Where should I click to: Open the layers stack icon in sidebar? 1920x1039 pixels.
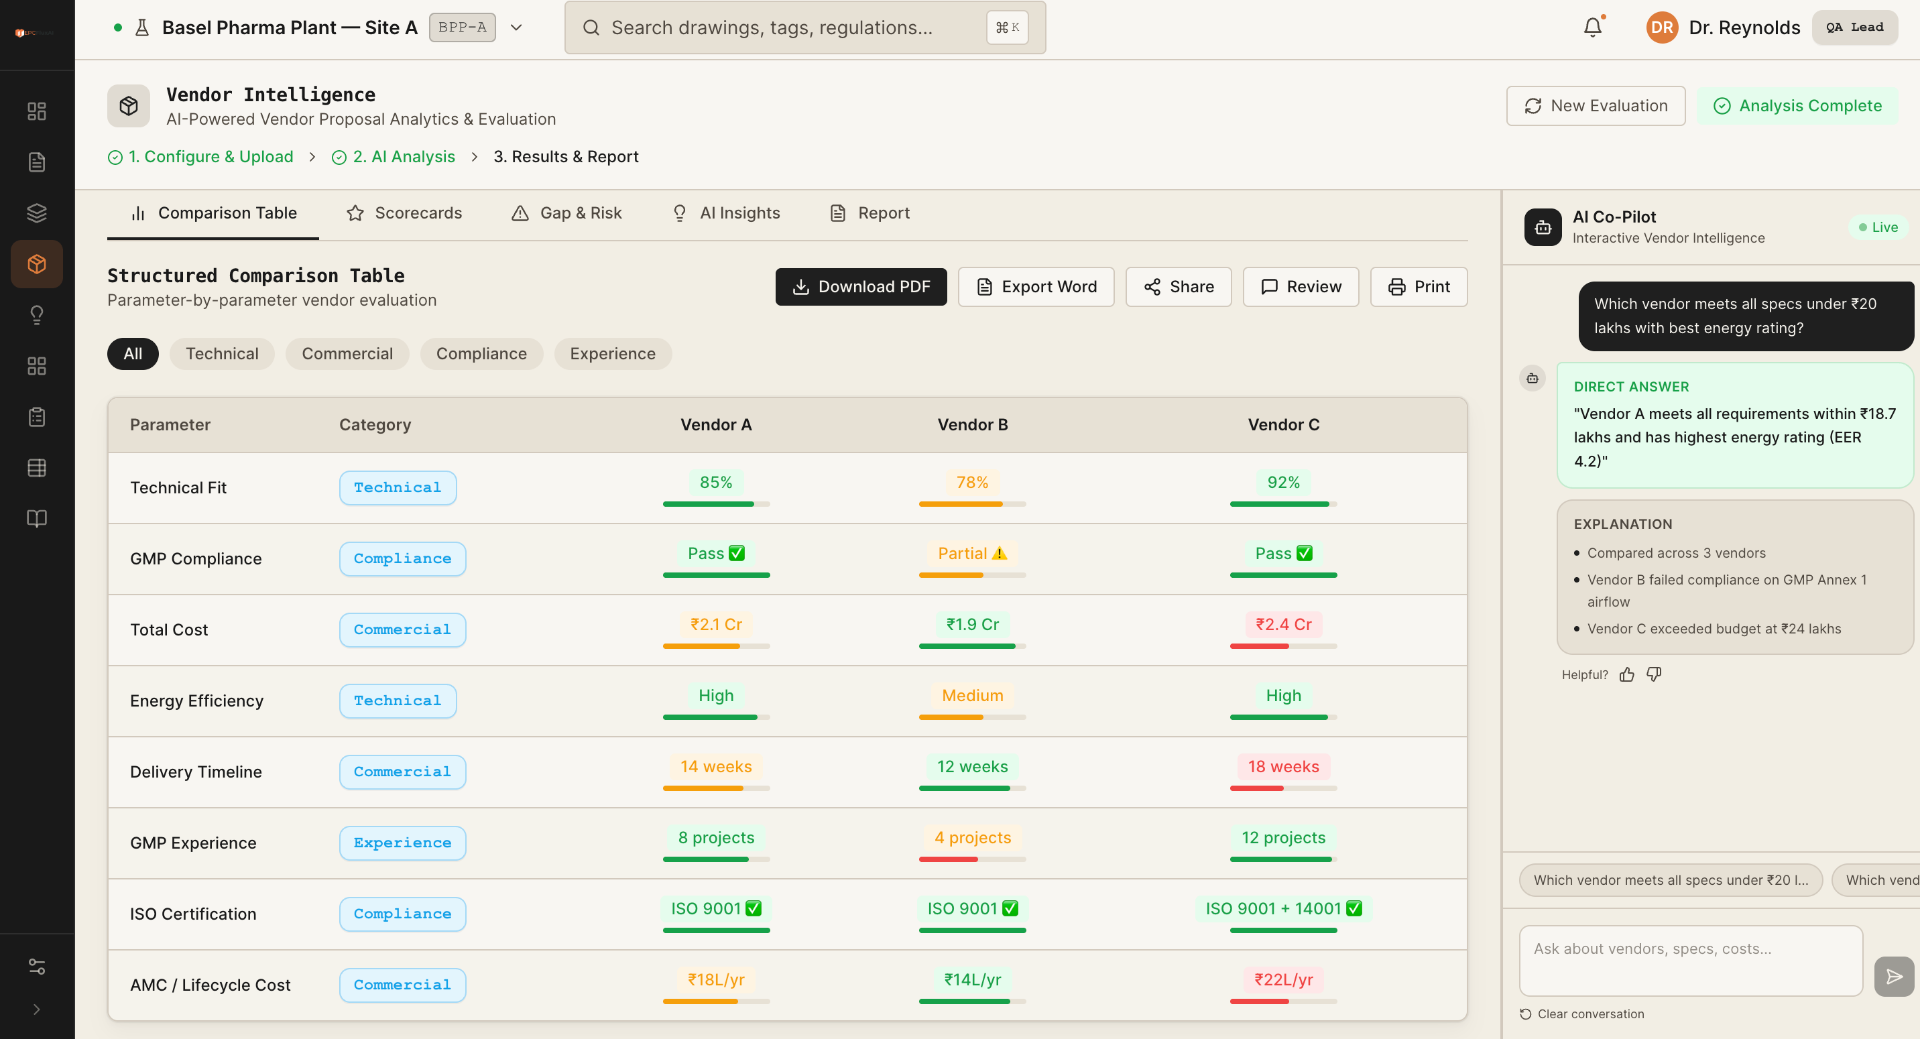click(x=37, y=213)
